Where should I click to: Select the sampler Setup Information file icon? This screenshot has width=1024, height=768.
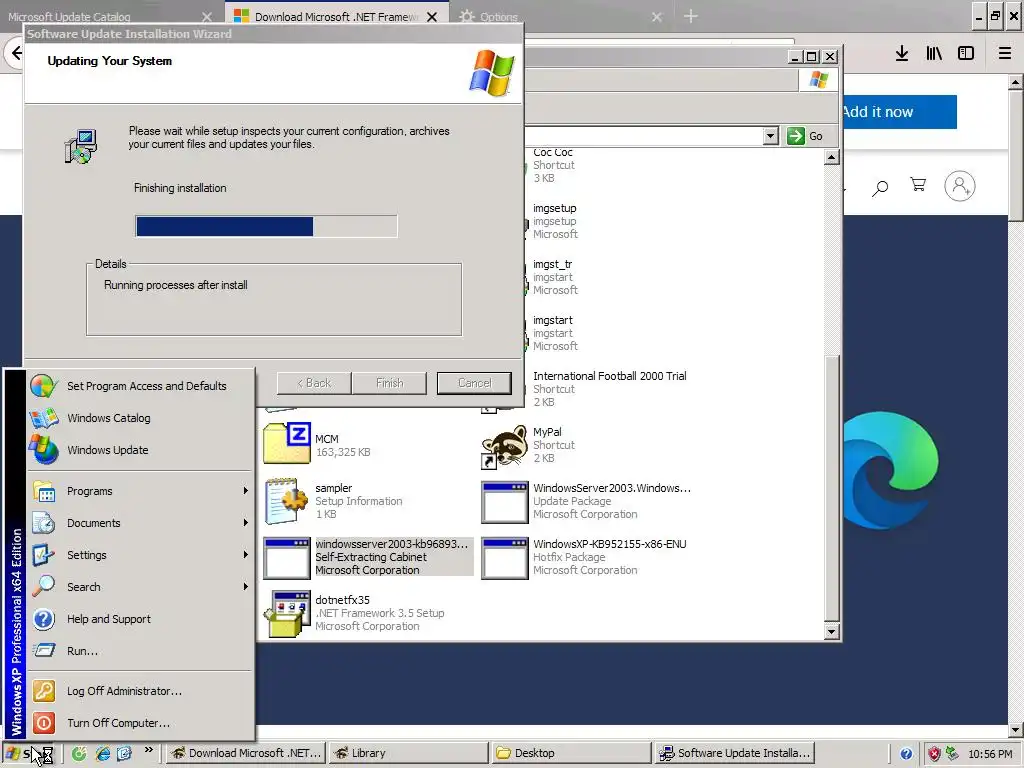pos(286,501)
